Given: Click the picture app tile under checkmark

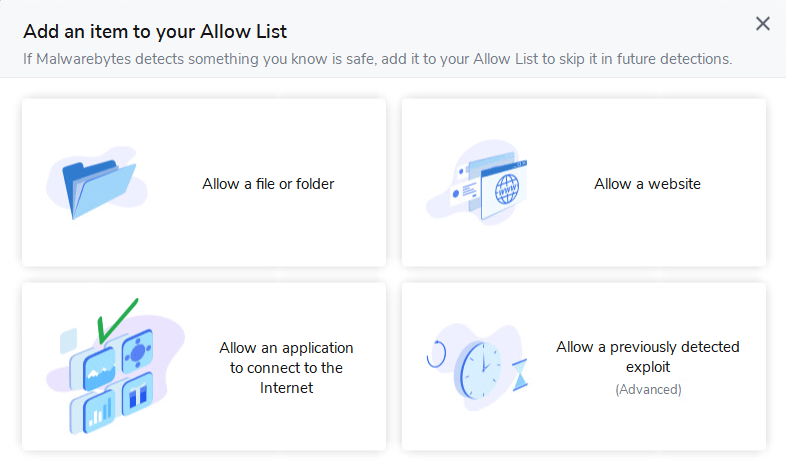Looking at the screenshot, I should [100, 368].
